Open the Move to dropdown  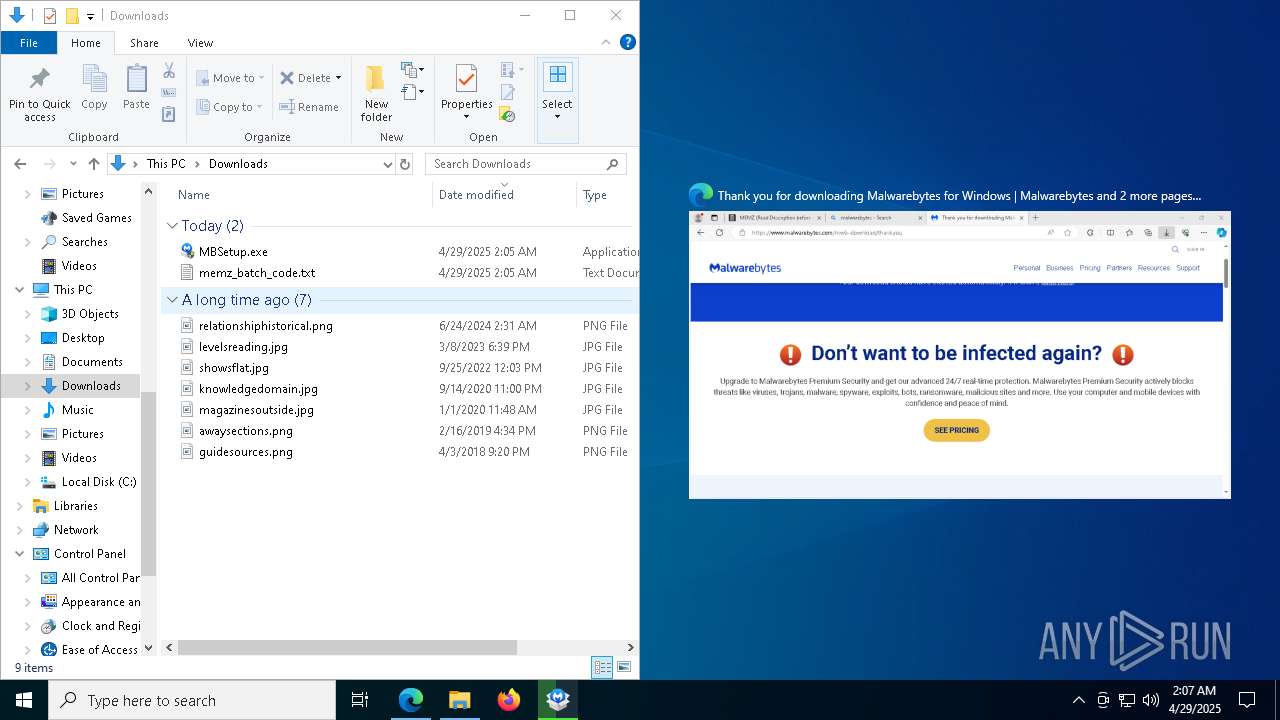[230, 78]
